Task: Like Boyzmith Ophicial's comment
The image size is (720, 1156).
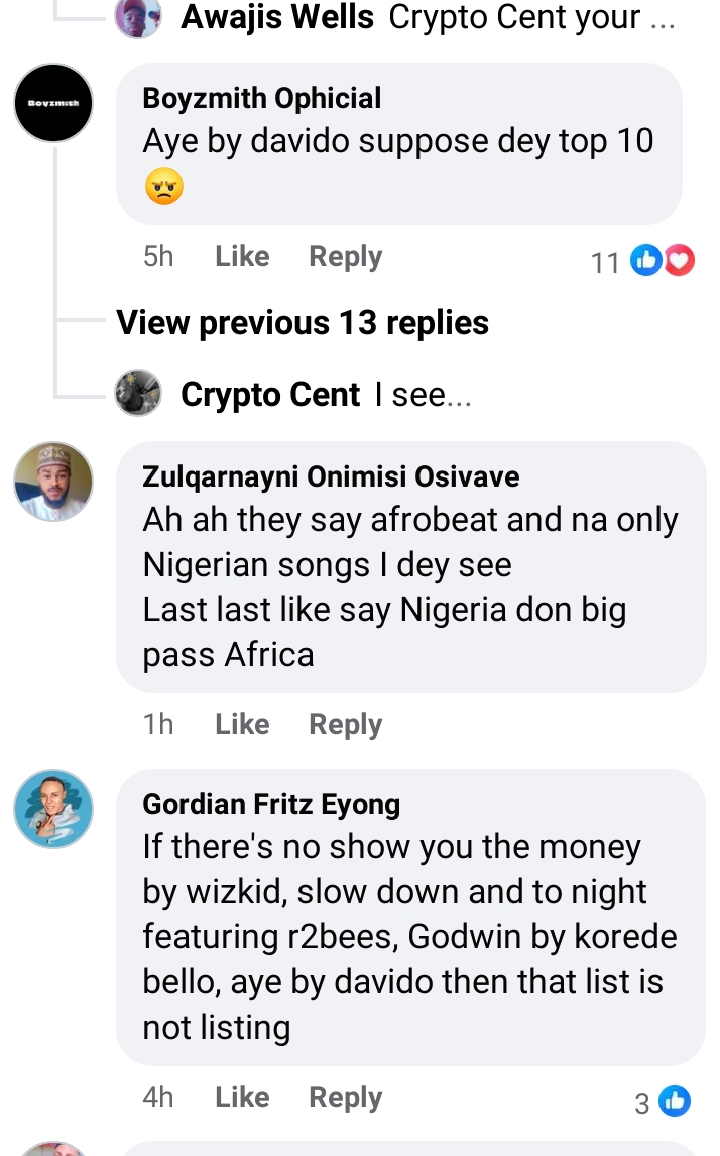Action: point(242,257)
